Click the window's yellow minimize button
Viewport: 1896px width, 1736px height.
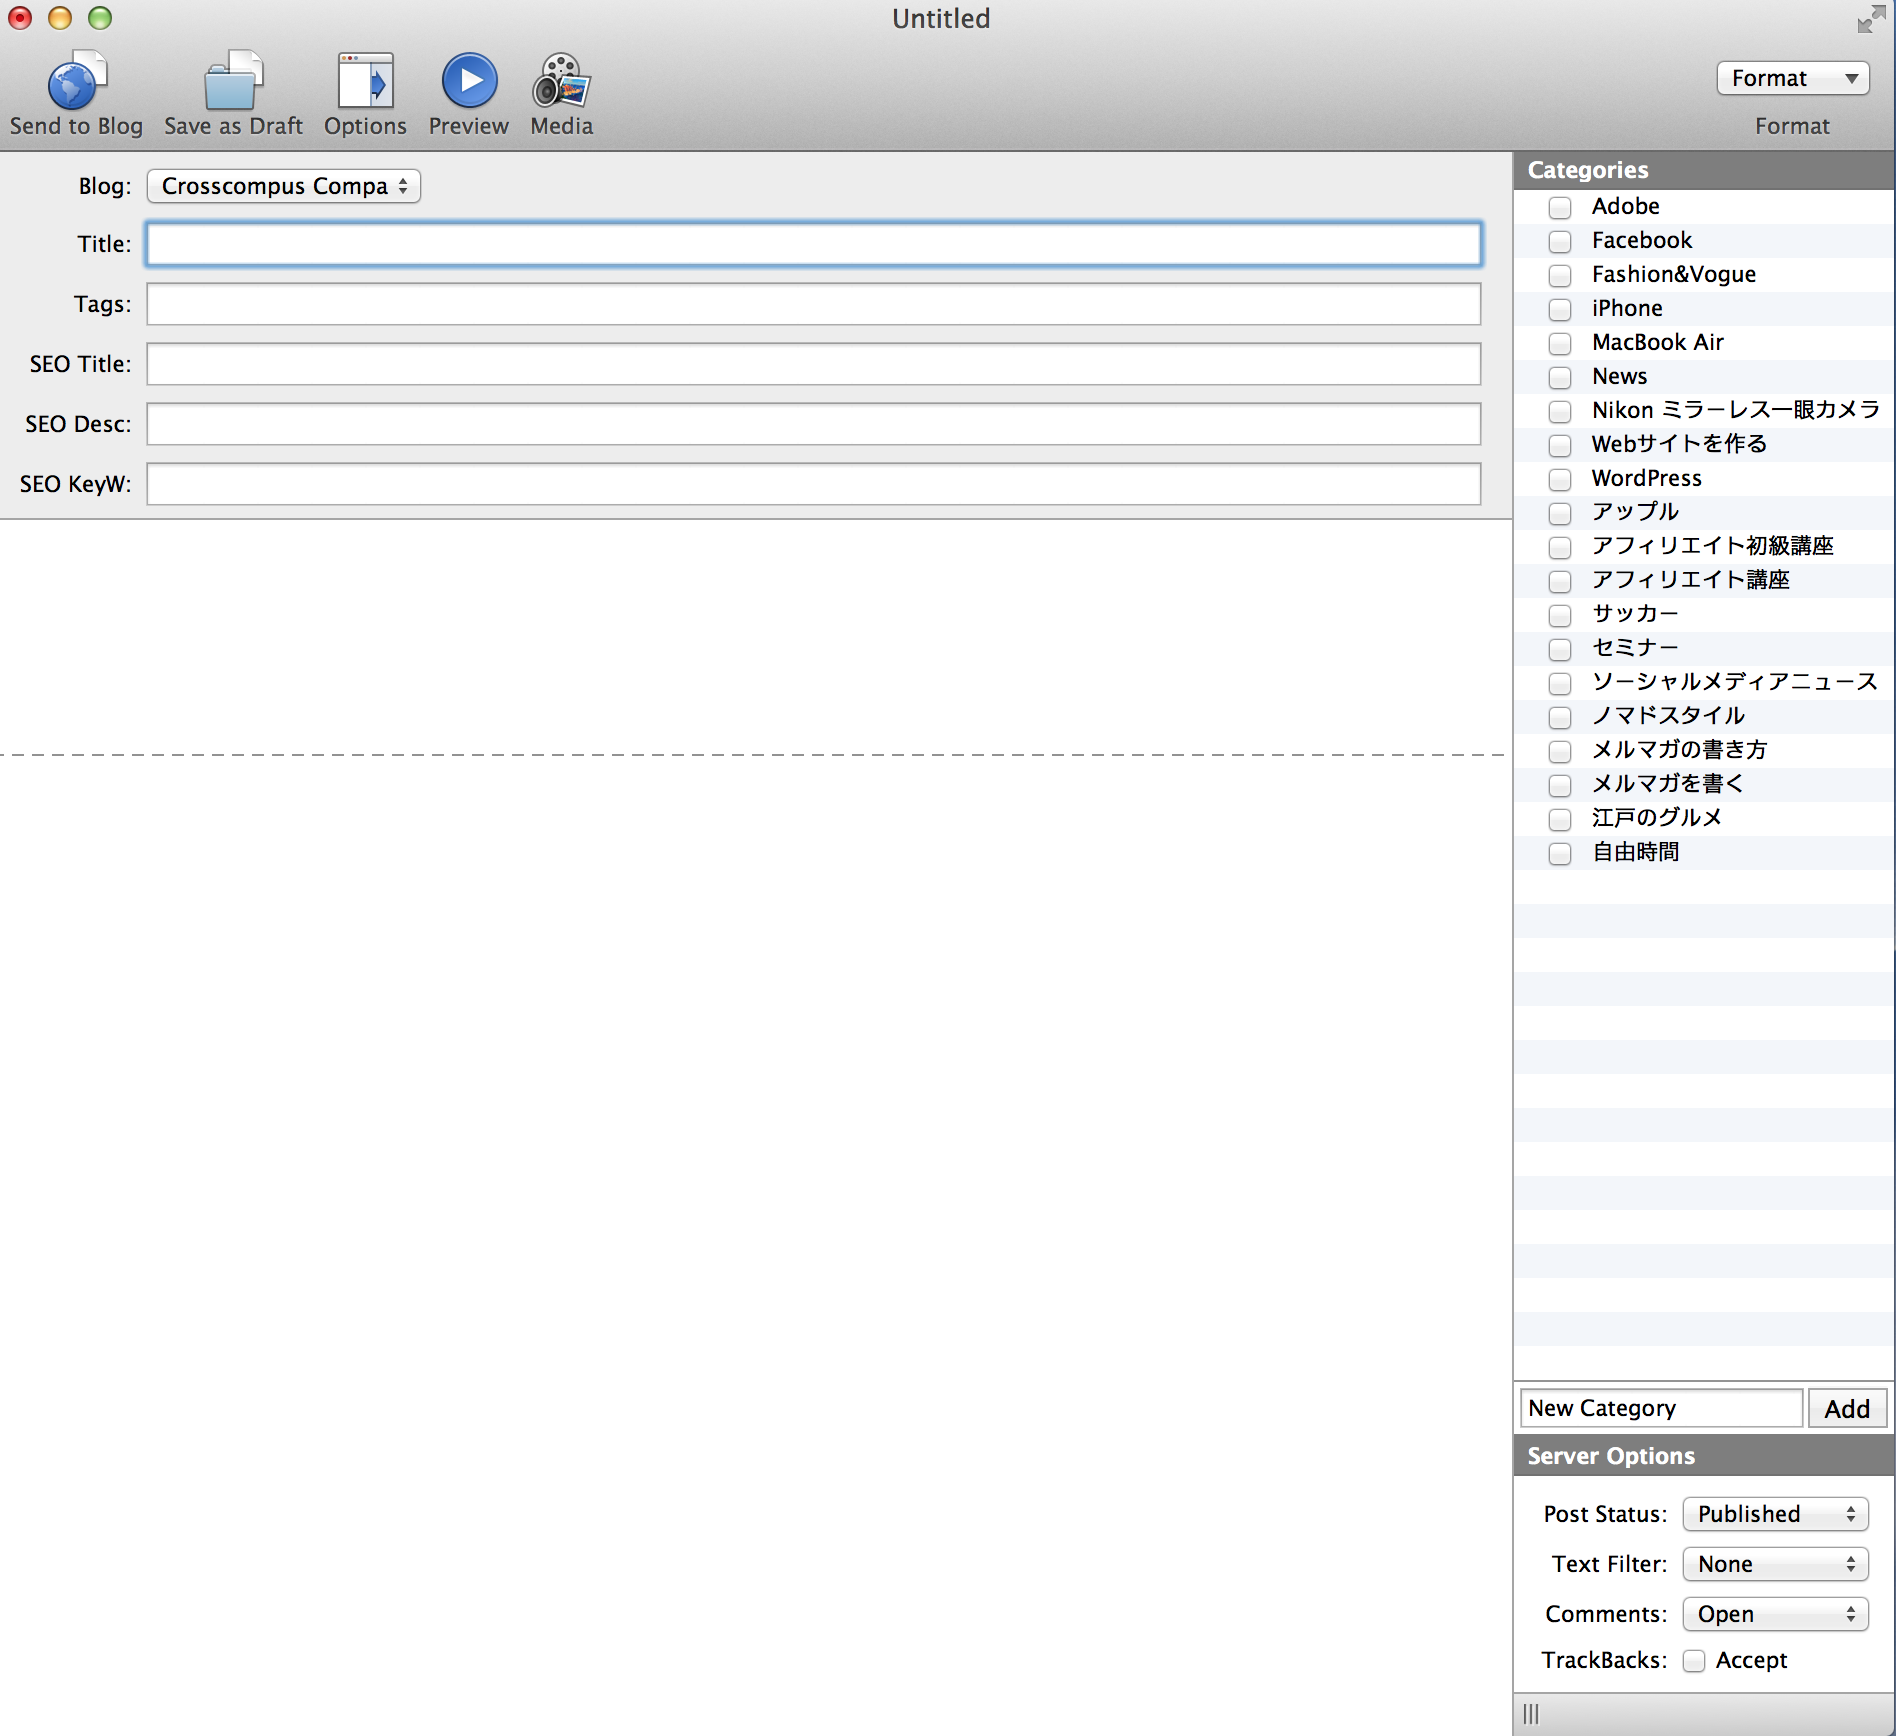coord(60,18)
